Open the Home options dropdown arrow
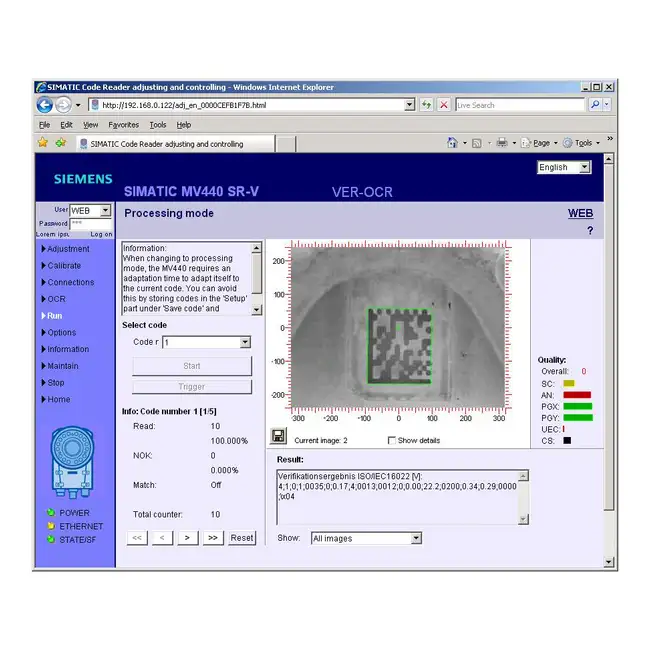Screen dimensions: 650x650 click(x=465, y=143)
